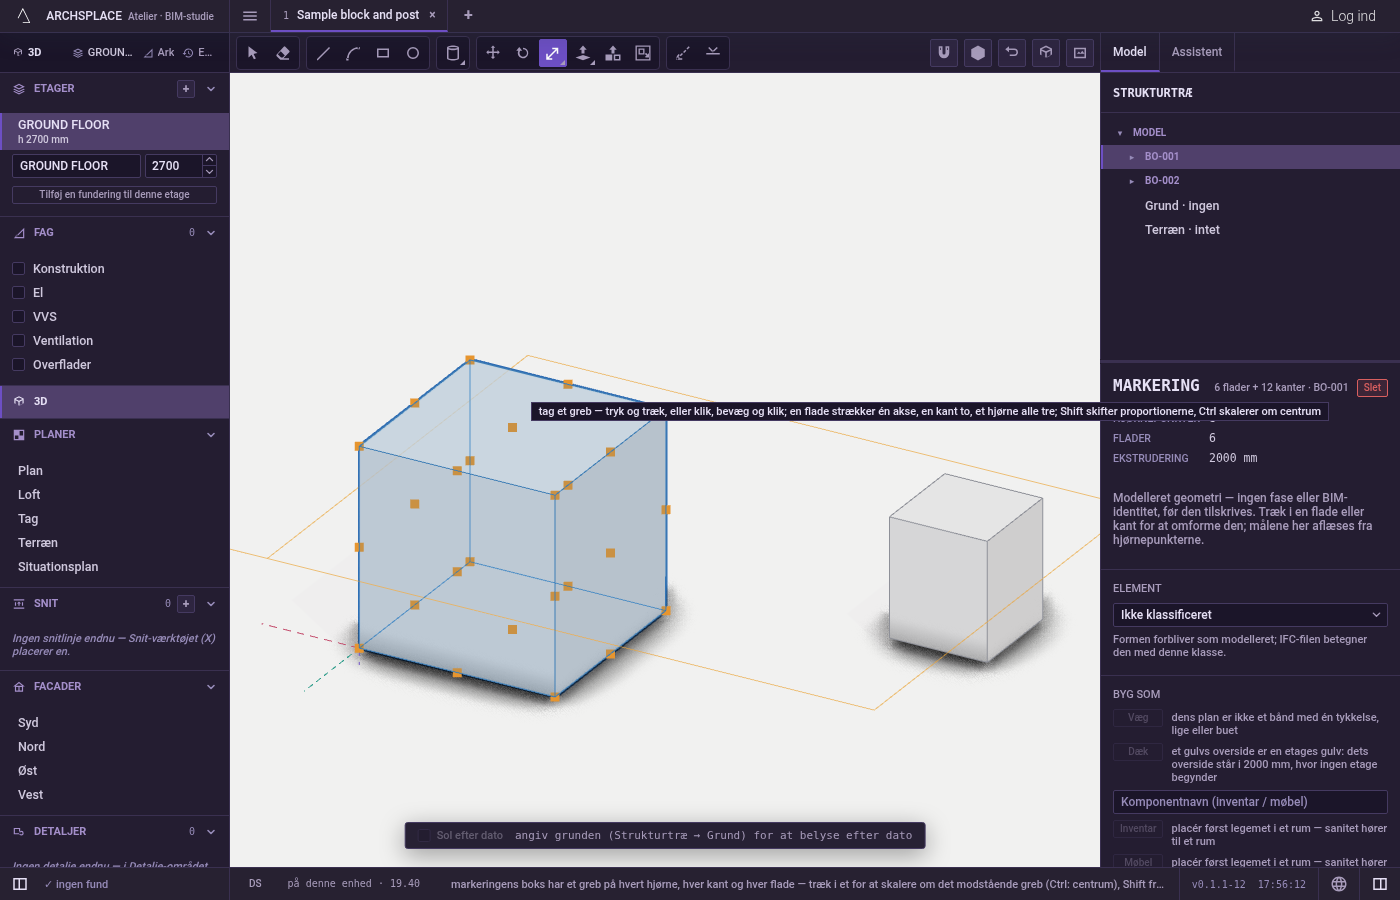Click the solid hexagon shading icon
Screen dimensions: 1400x900
point(978,53)
